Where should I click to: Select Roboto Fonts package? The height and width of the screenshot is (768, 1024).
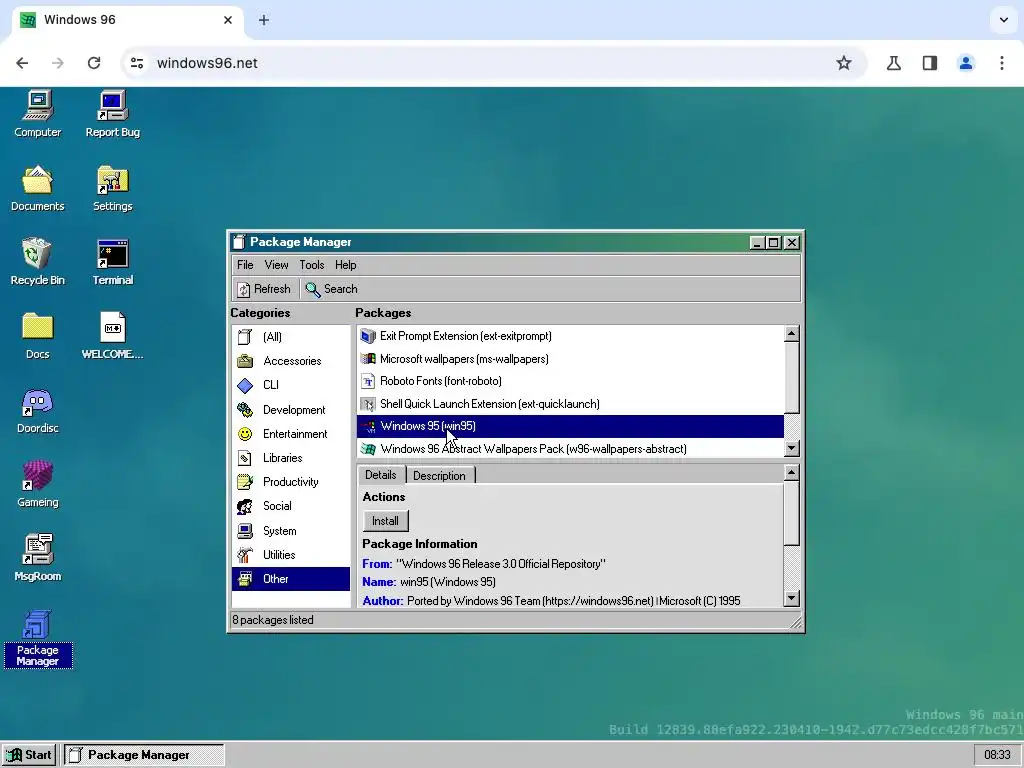click(x=570, y=381)
